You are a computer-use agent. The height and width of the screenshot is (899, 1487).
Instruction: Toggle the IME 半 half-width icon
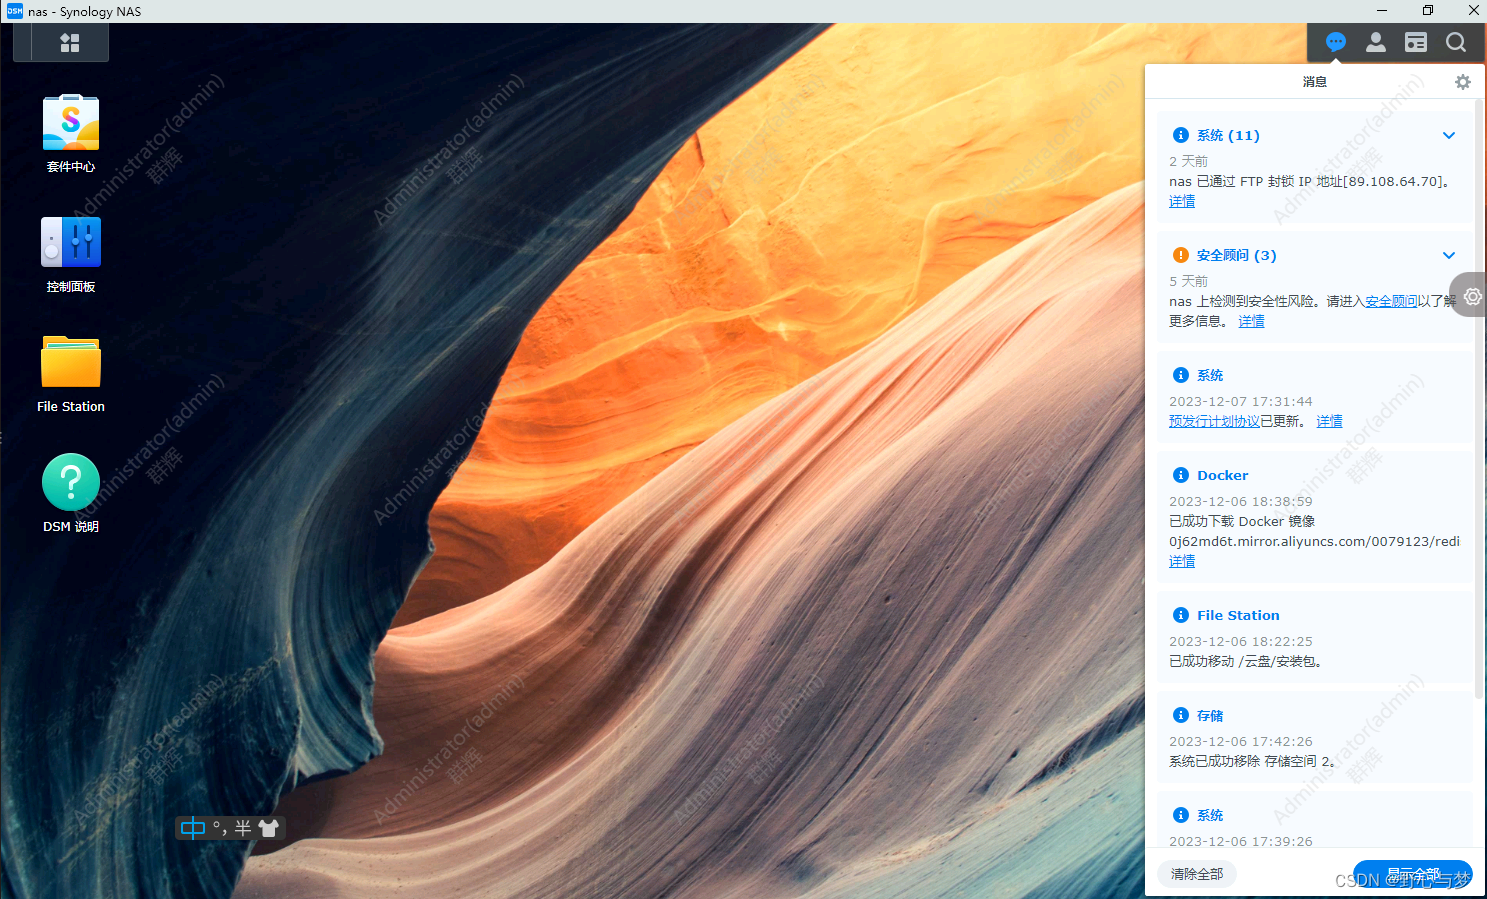tap(243, 828)
